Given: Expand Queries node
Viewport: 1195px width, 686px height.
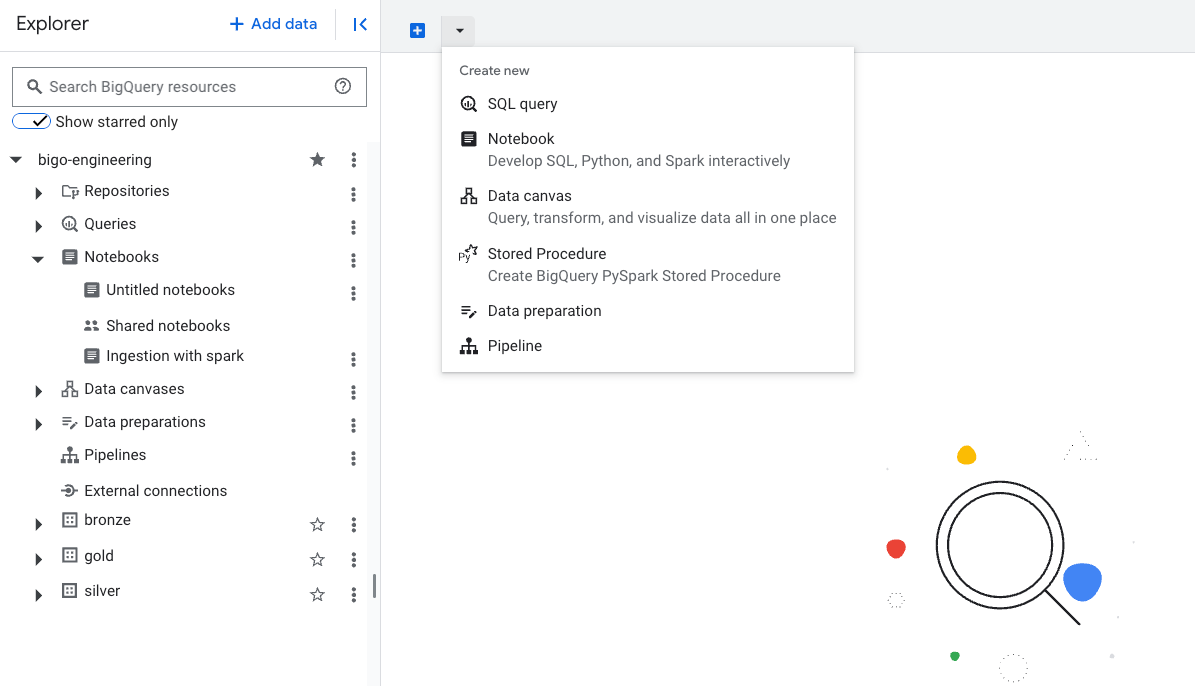Looking at the screenshot, I should [38, 226].
